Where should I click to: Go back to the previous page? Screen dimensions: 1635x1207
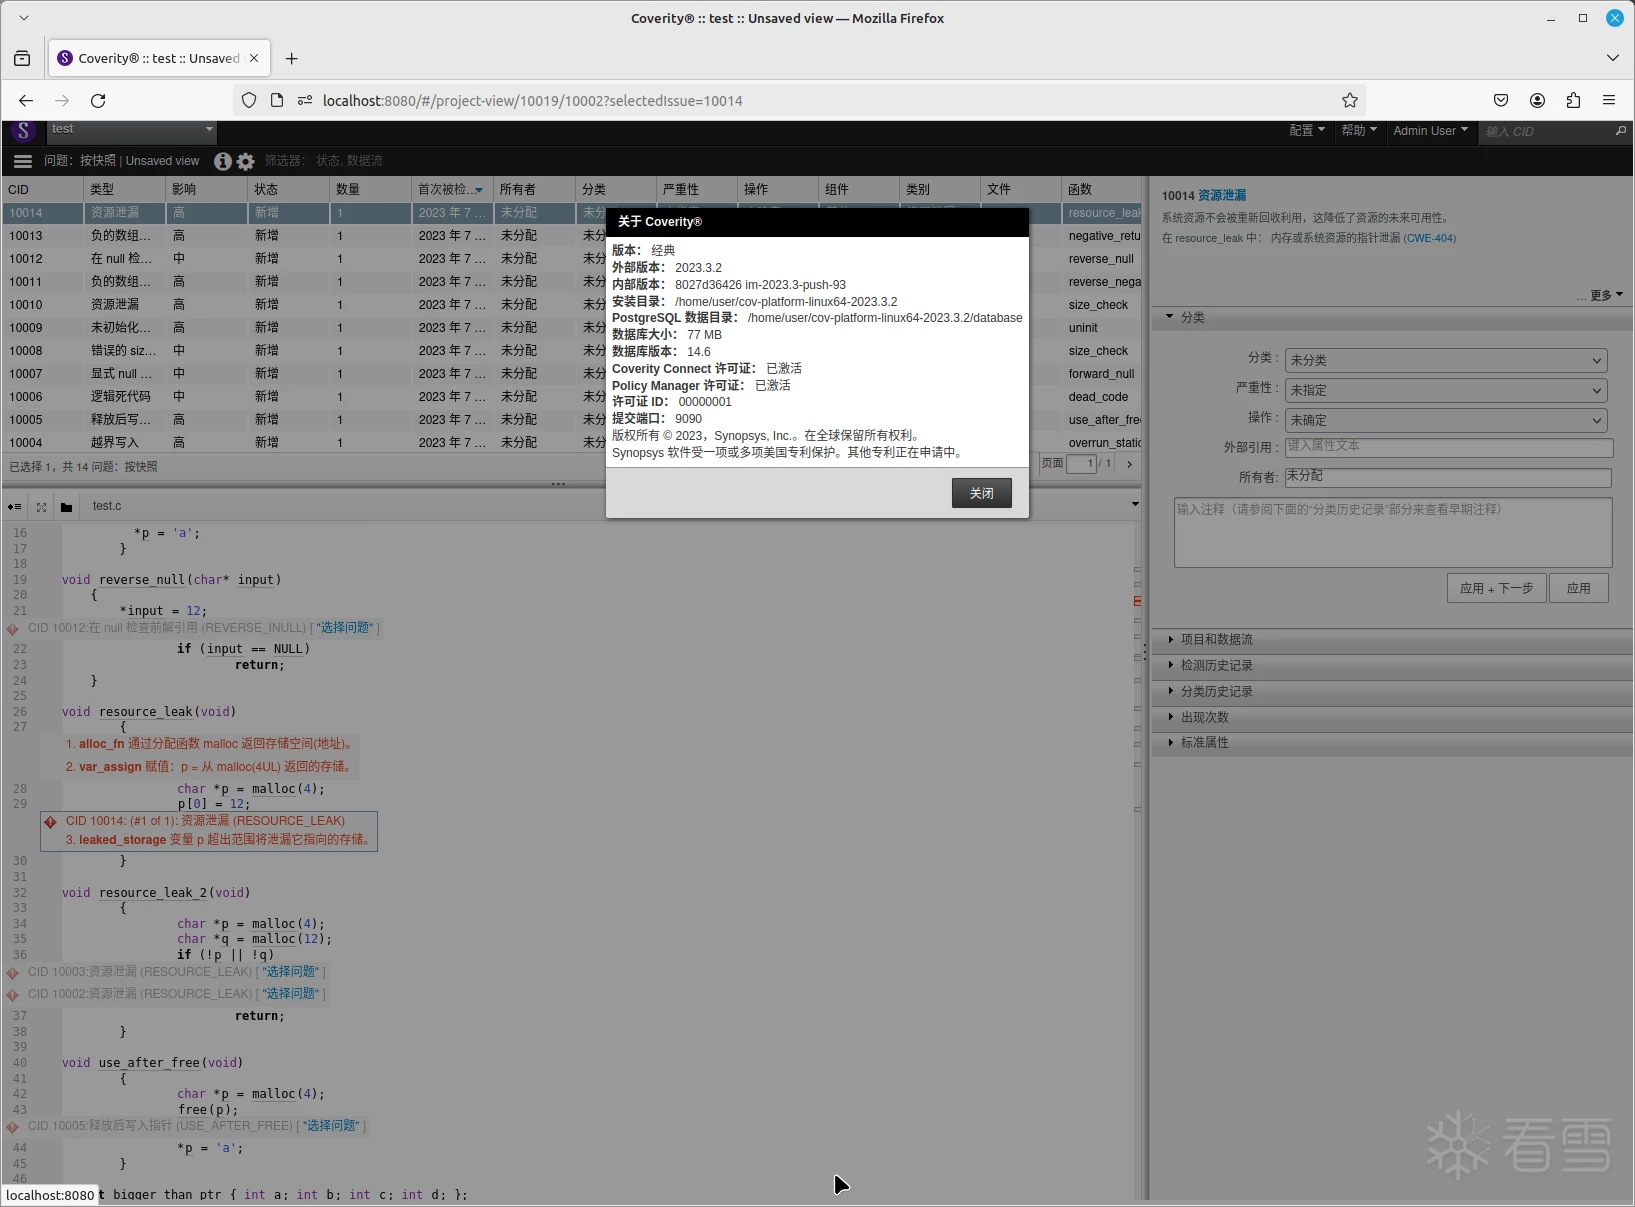[26, 100]
